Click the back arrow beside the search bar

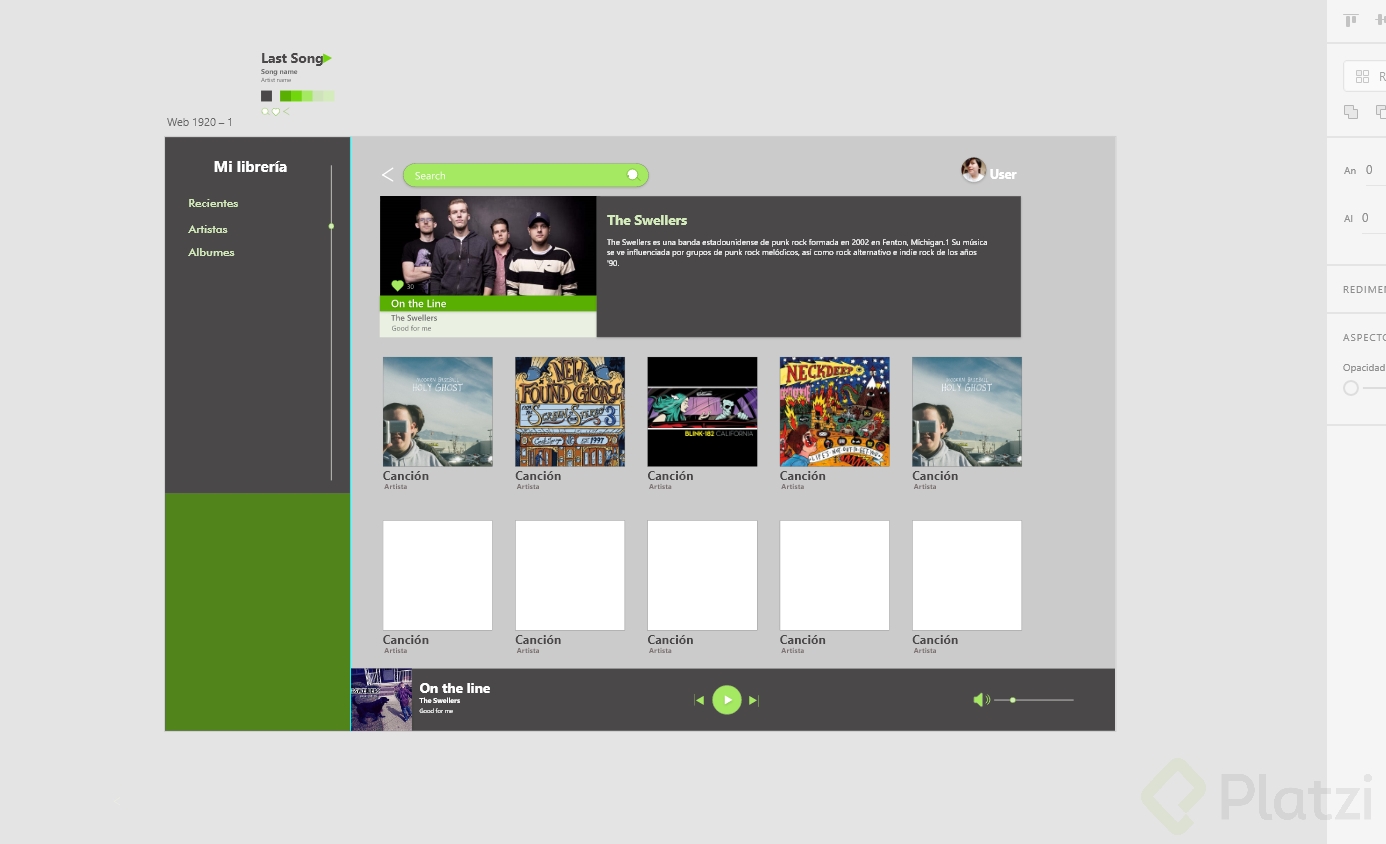pyautogui.click(x=388, y=175)
